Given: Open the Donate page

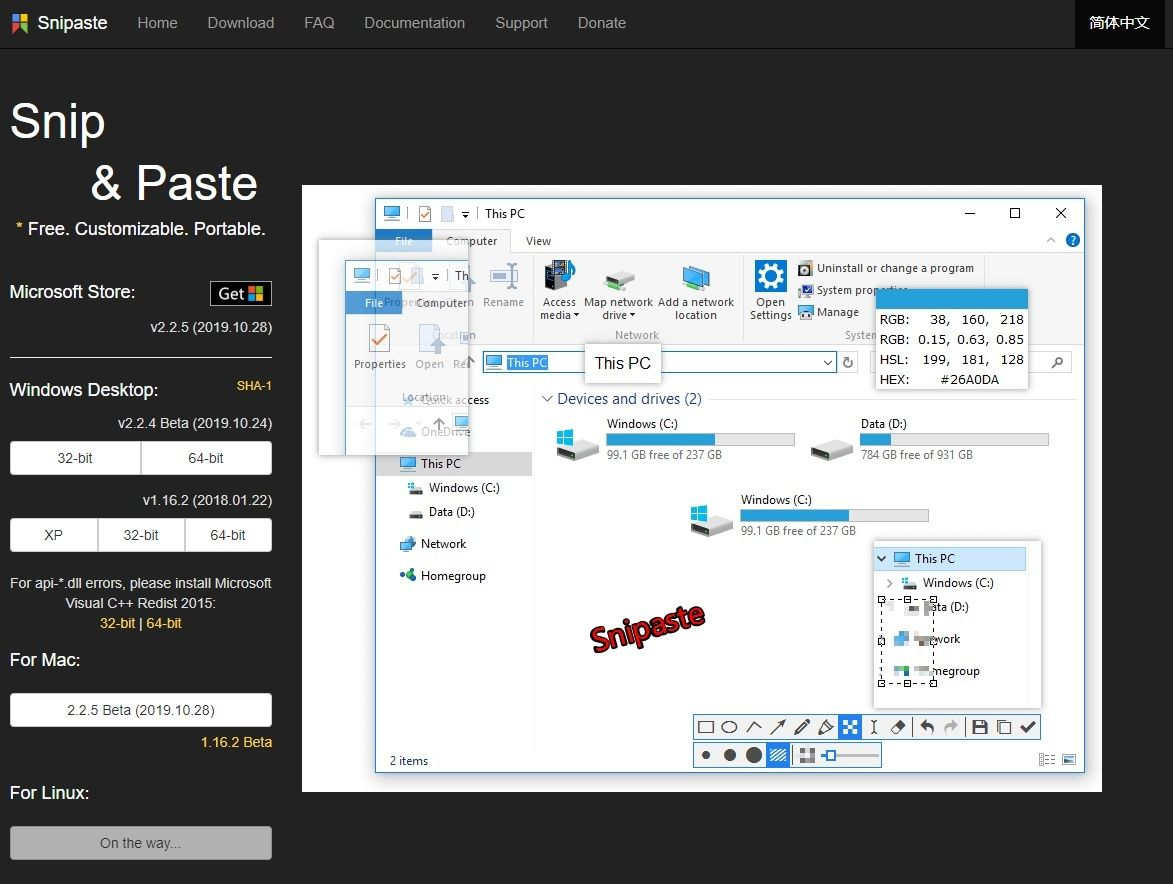Looking at the screenshot, I should pos(601,23).
